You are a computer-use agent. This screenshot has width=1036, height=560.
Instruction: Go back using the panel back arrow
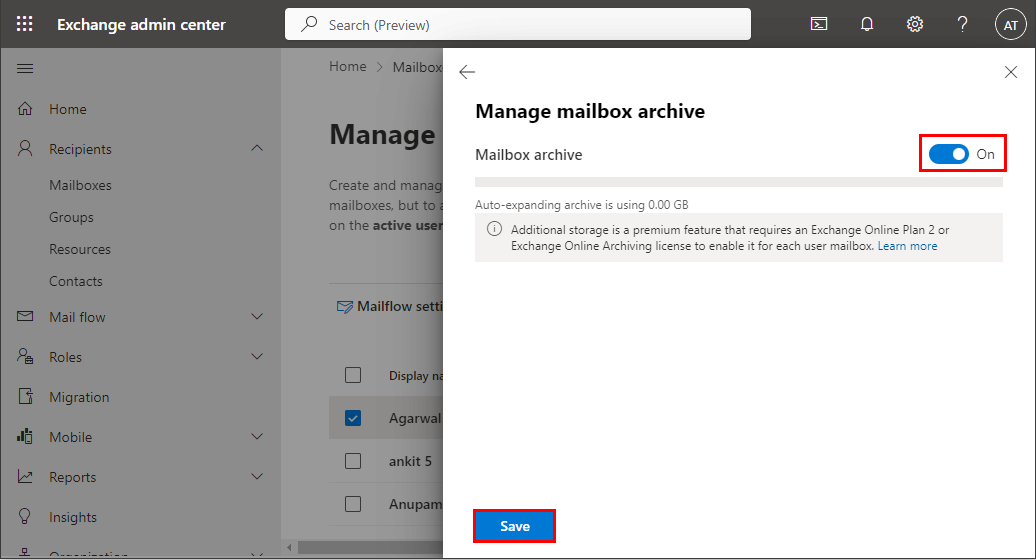pyautogui.click(x=467, y=72)
